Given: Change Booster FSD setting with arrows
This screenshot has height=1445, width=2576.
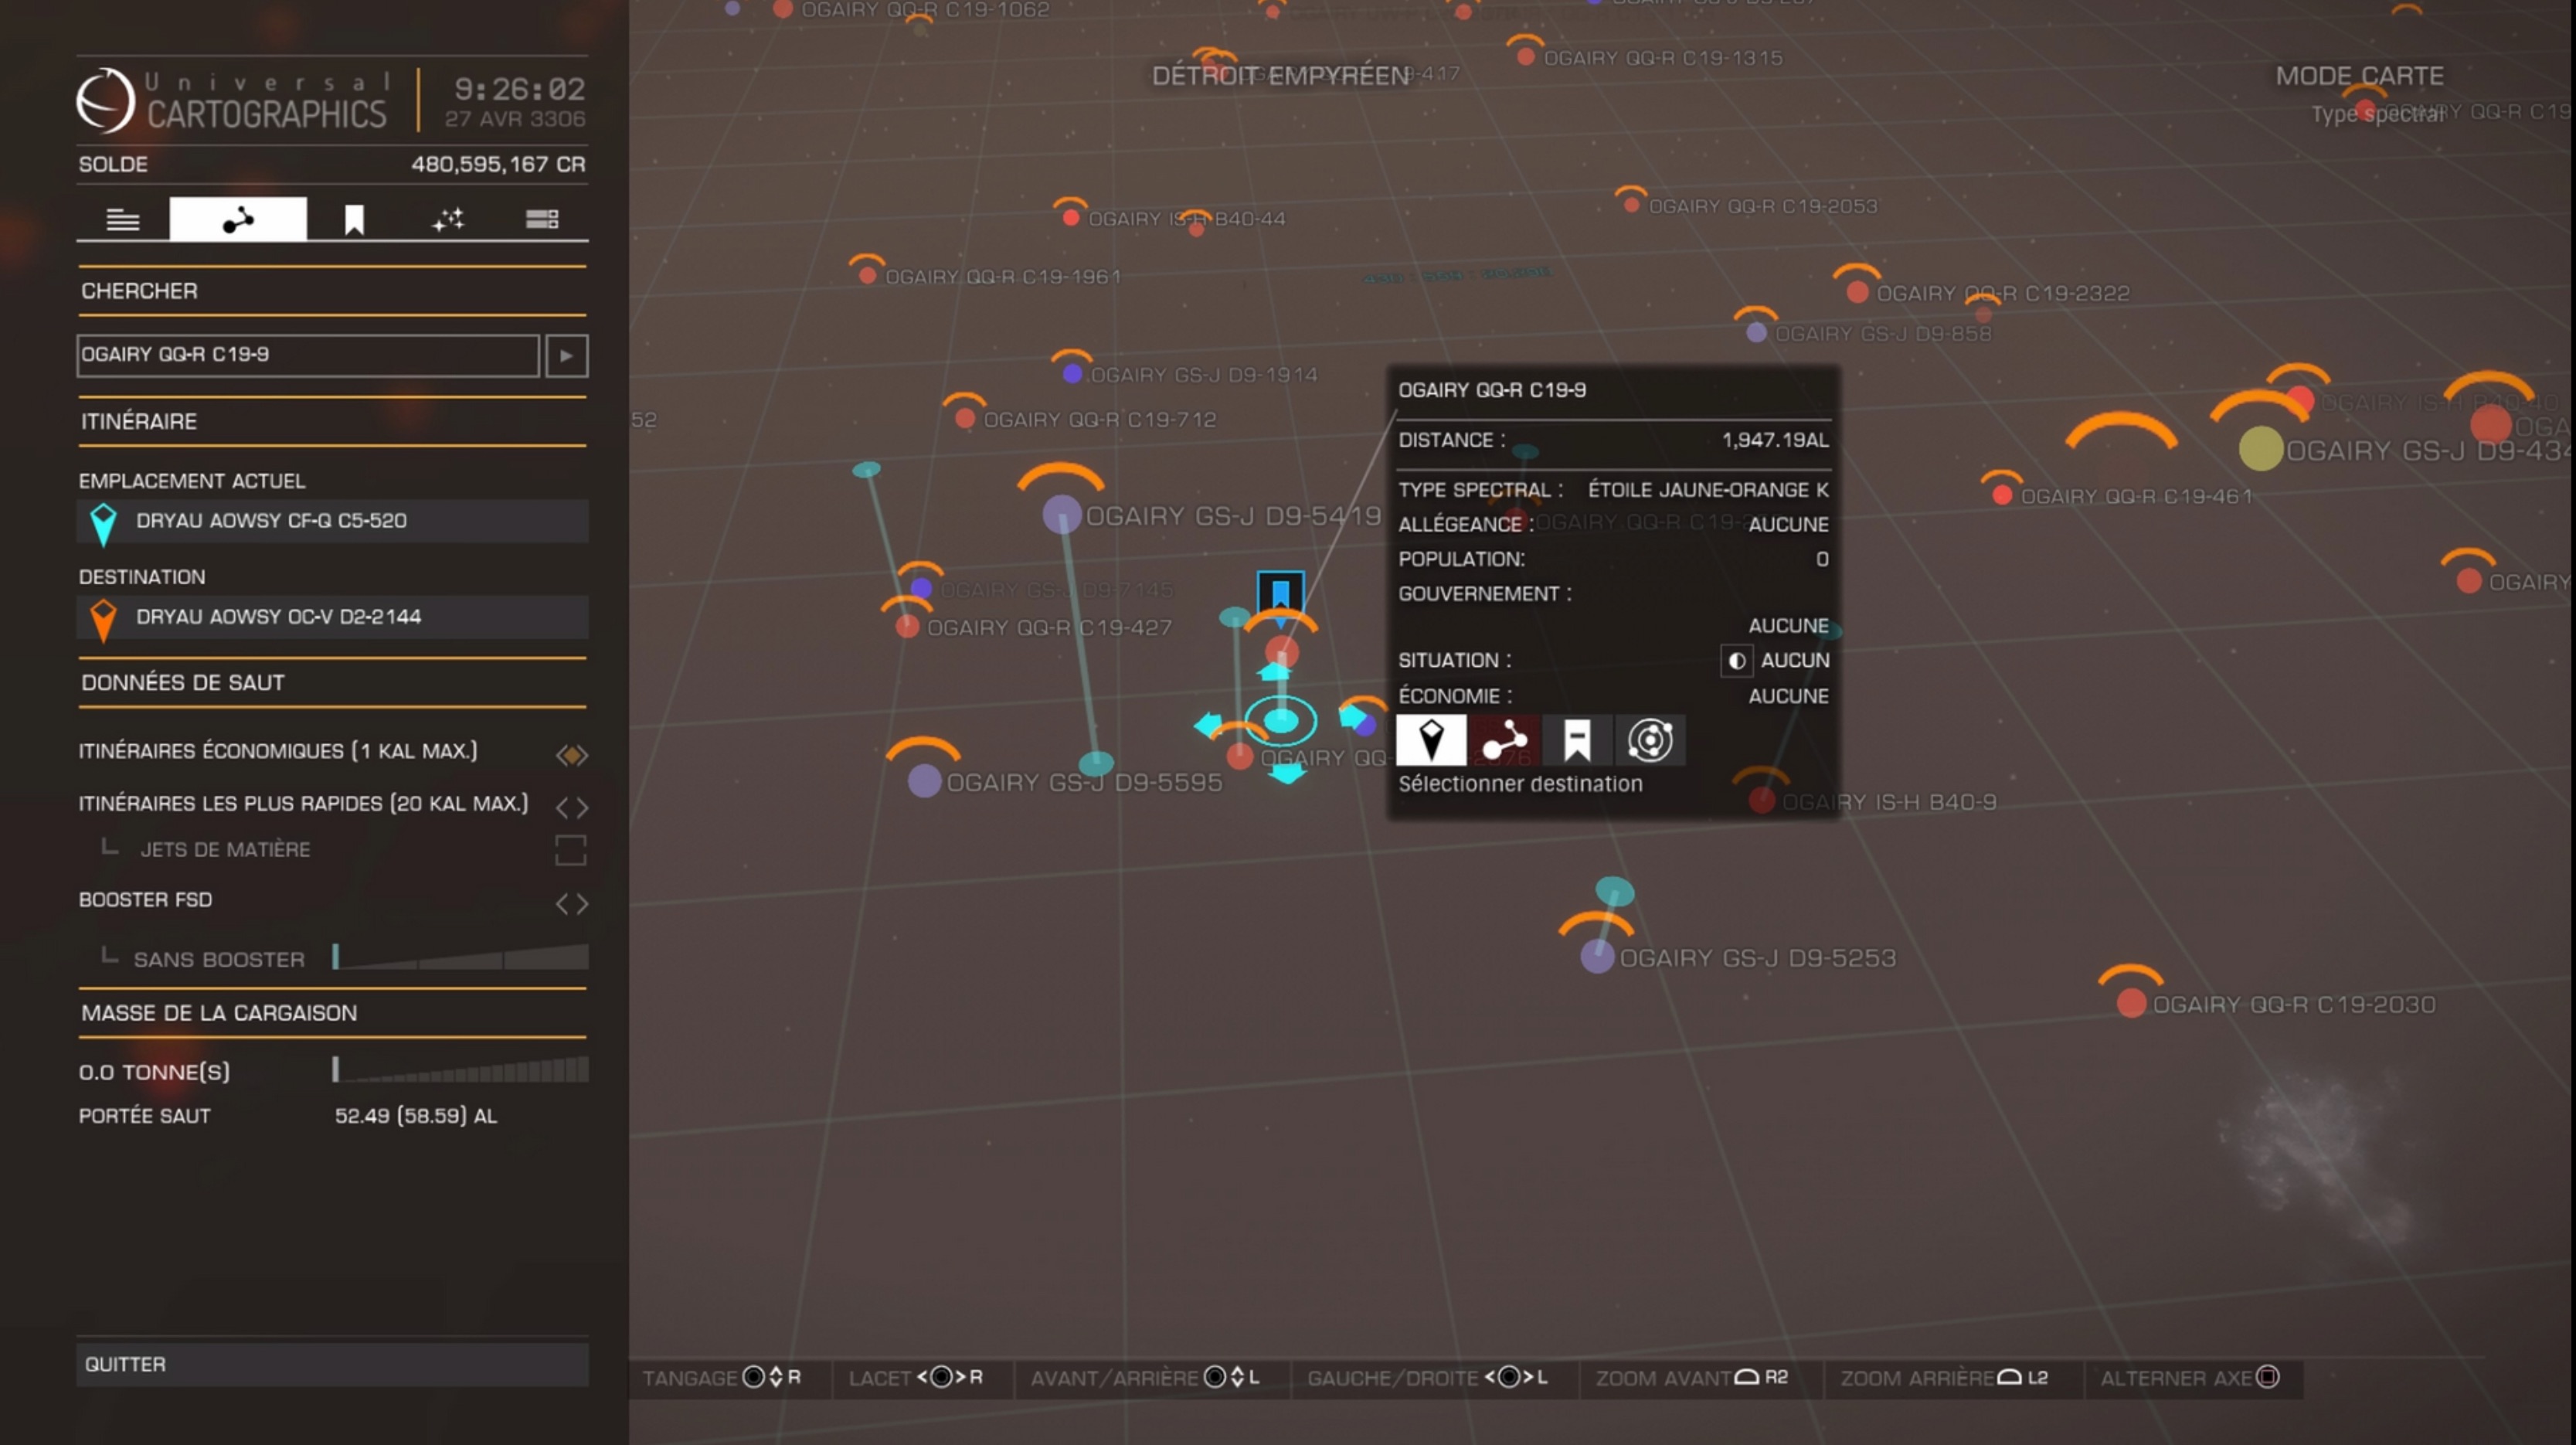Looking at the screenshot, I should pyautogui.click(x=572, y=903).
